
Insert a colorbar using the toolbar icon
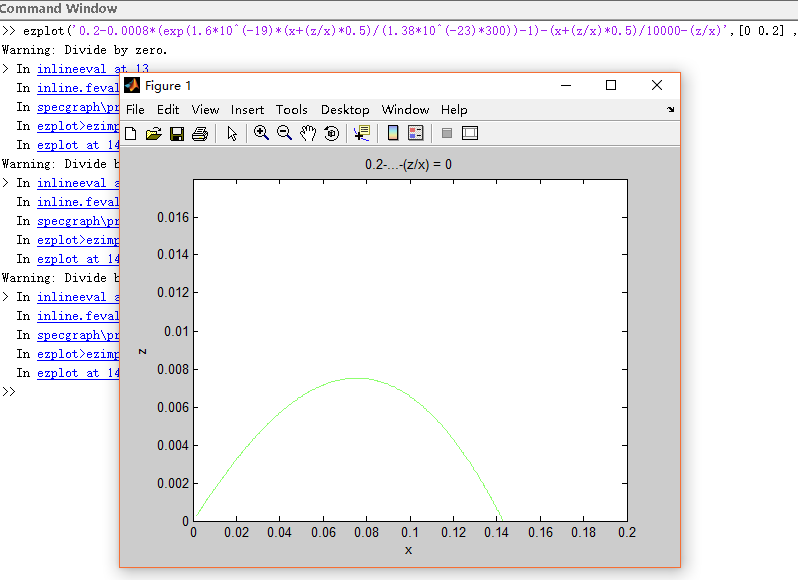[393, 133]
